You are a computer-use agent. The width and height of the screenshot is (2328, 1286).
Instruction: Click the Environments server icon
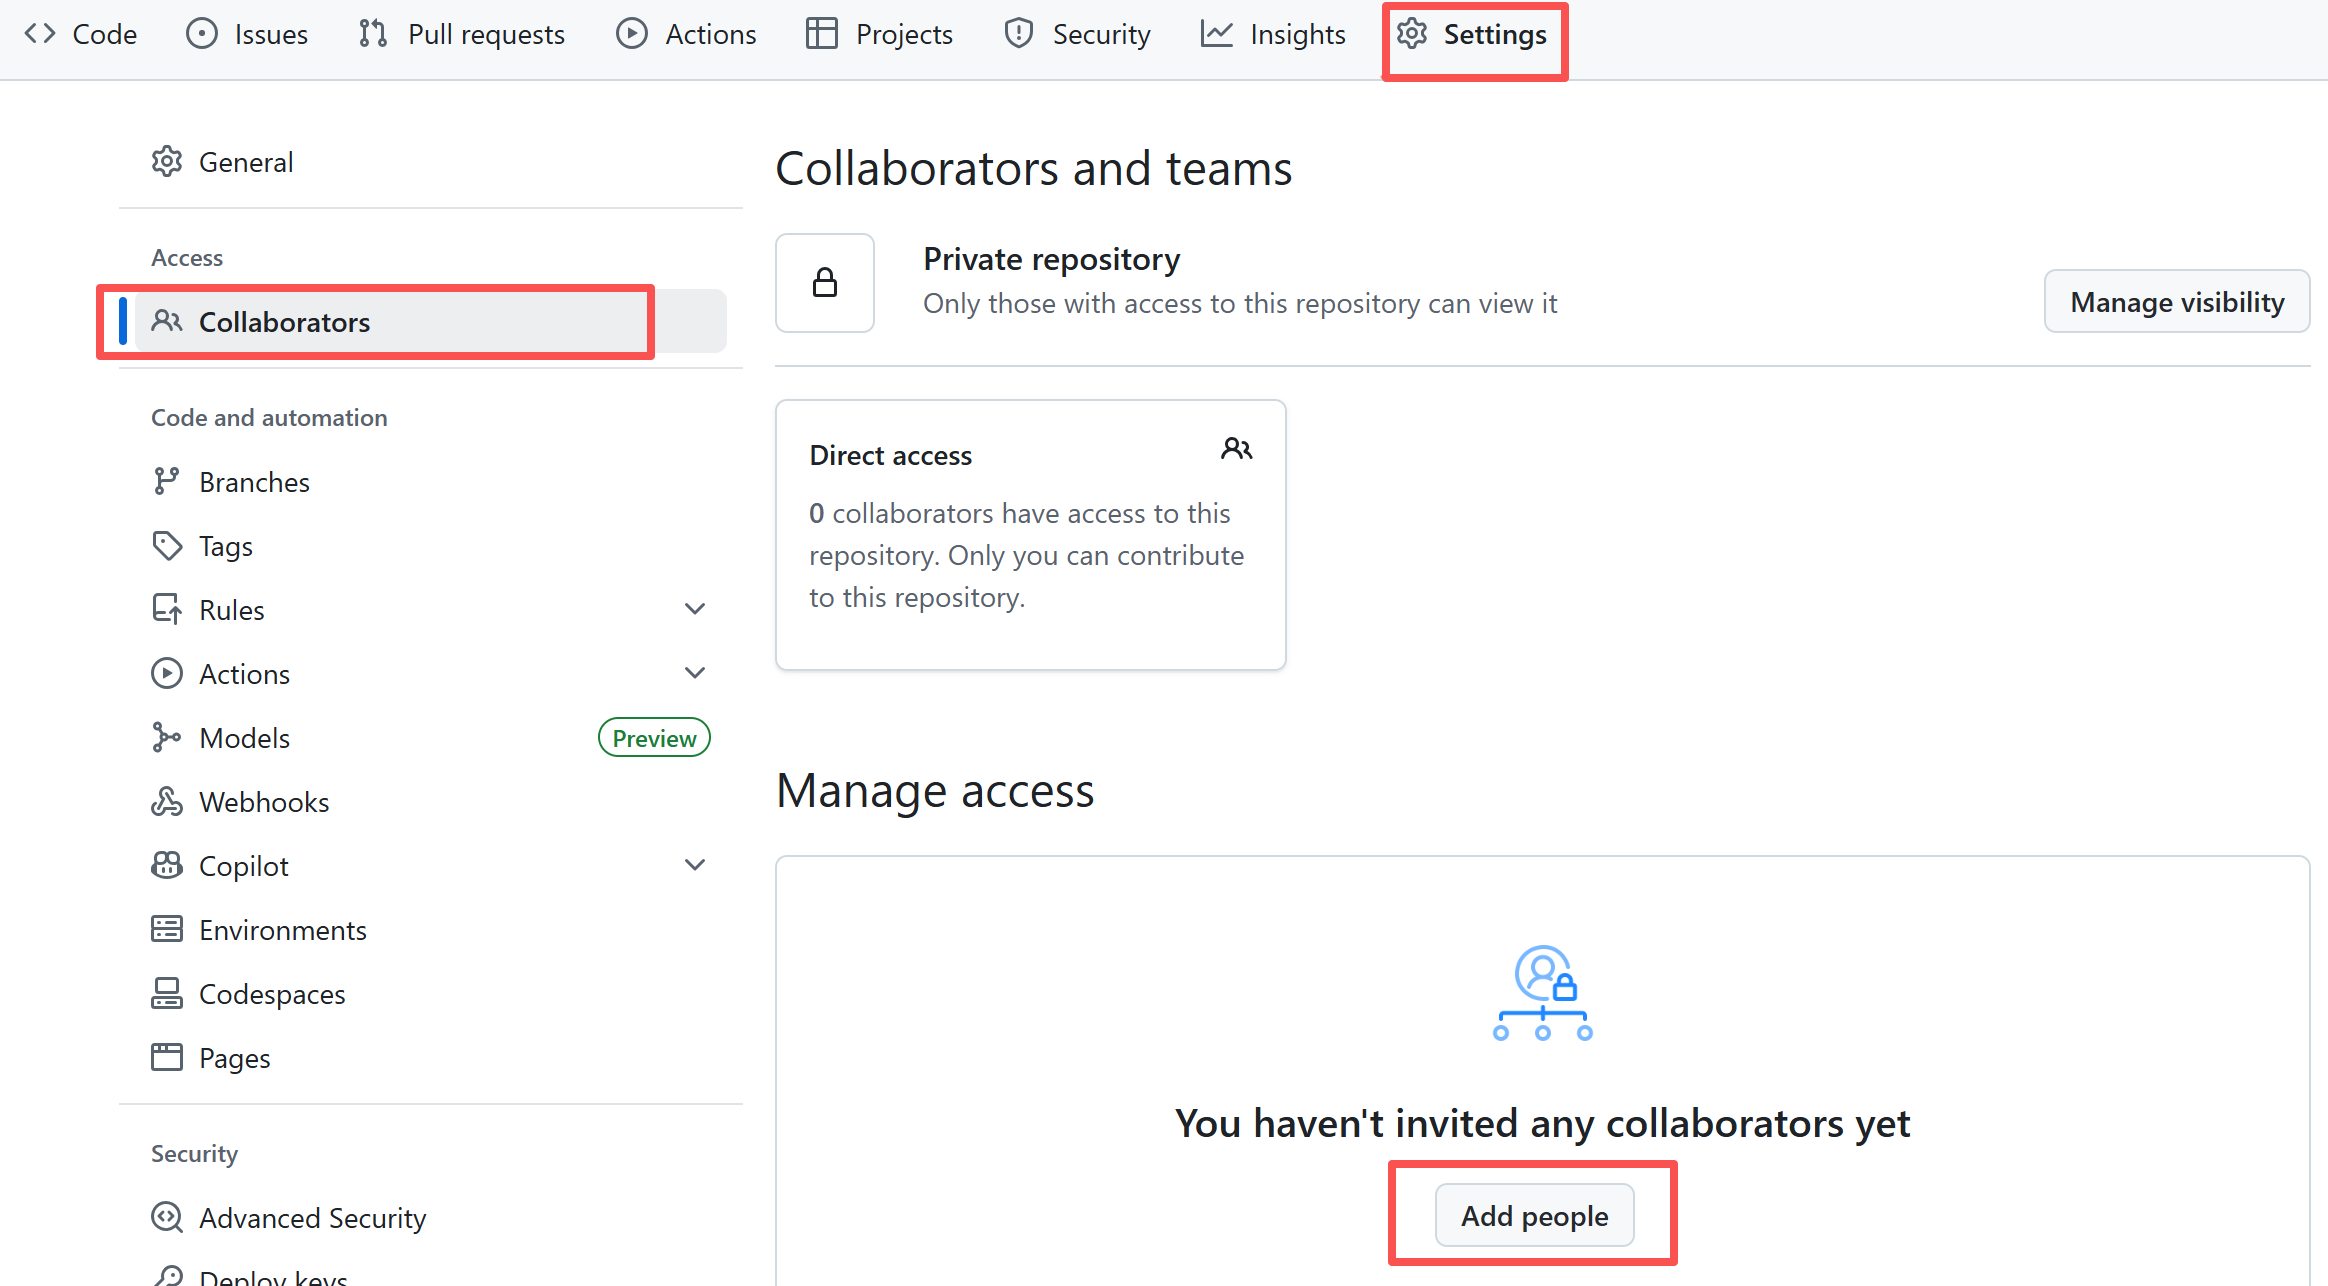(166, 930)
